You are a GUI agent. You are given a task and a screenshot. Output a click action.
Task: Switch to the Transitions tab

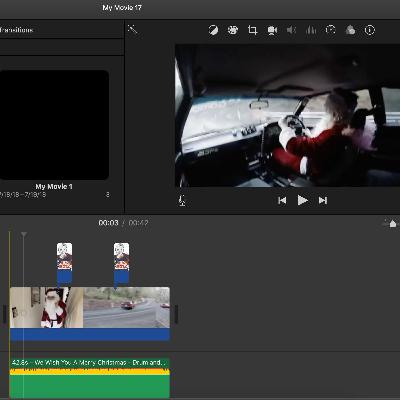(x=17, y=30)
